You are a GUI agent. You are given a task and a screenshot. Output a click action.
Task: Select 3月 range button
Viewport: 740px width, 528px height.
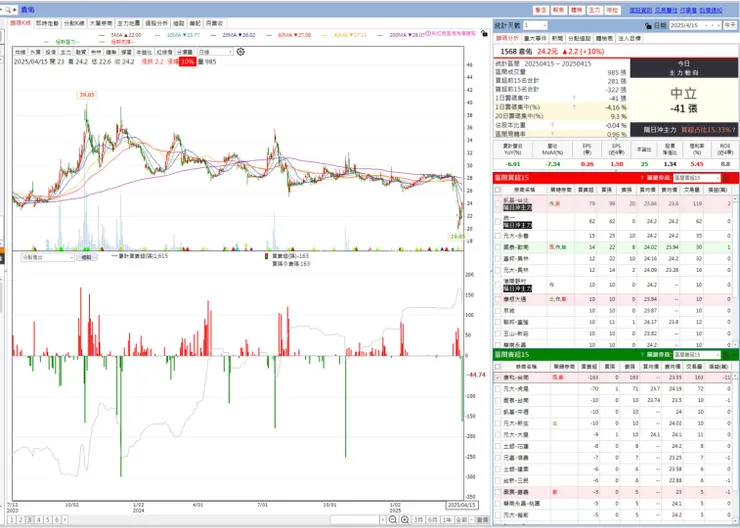[419, 520]
